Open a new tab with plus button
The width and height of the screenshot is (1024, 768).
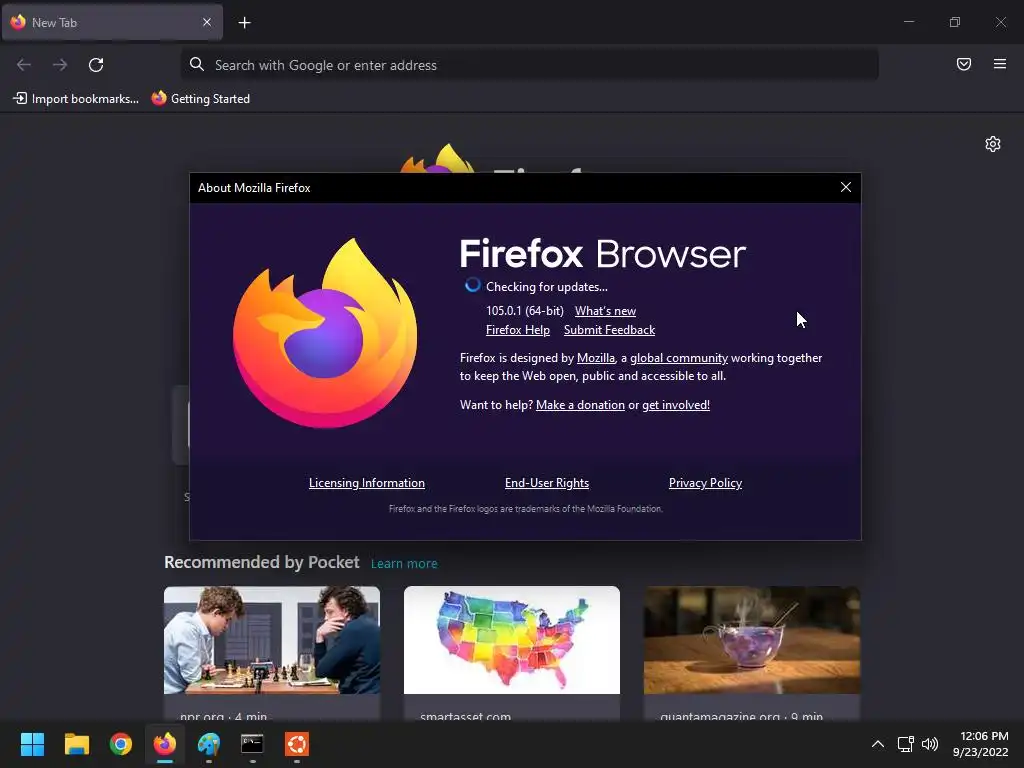click(244, 23)
